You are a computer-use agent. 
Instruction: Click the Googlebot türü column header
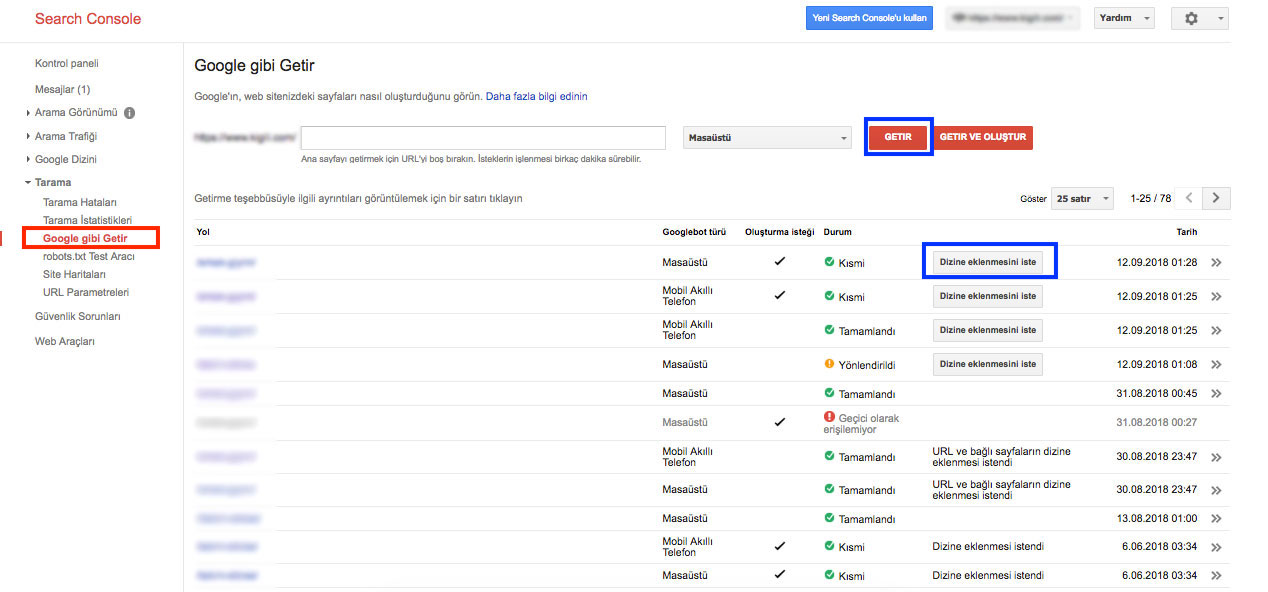[x=694, y=232]
